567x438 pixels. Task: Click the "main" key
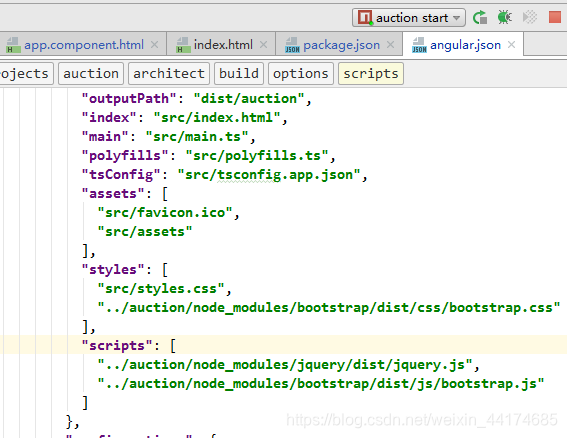click(105, 137)
